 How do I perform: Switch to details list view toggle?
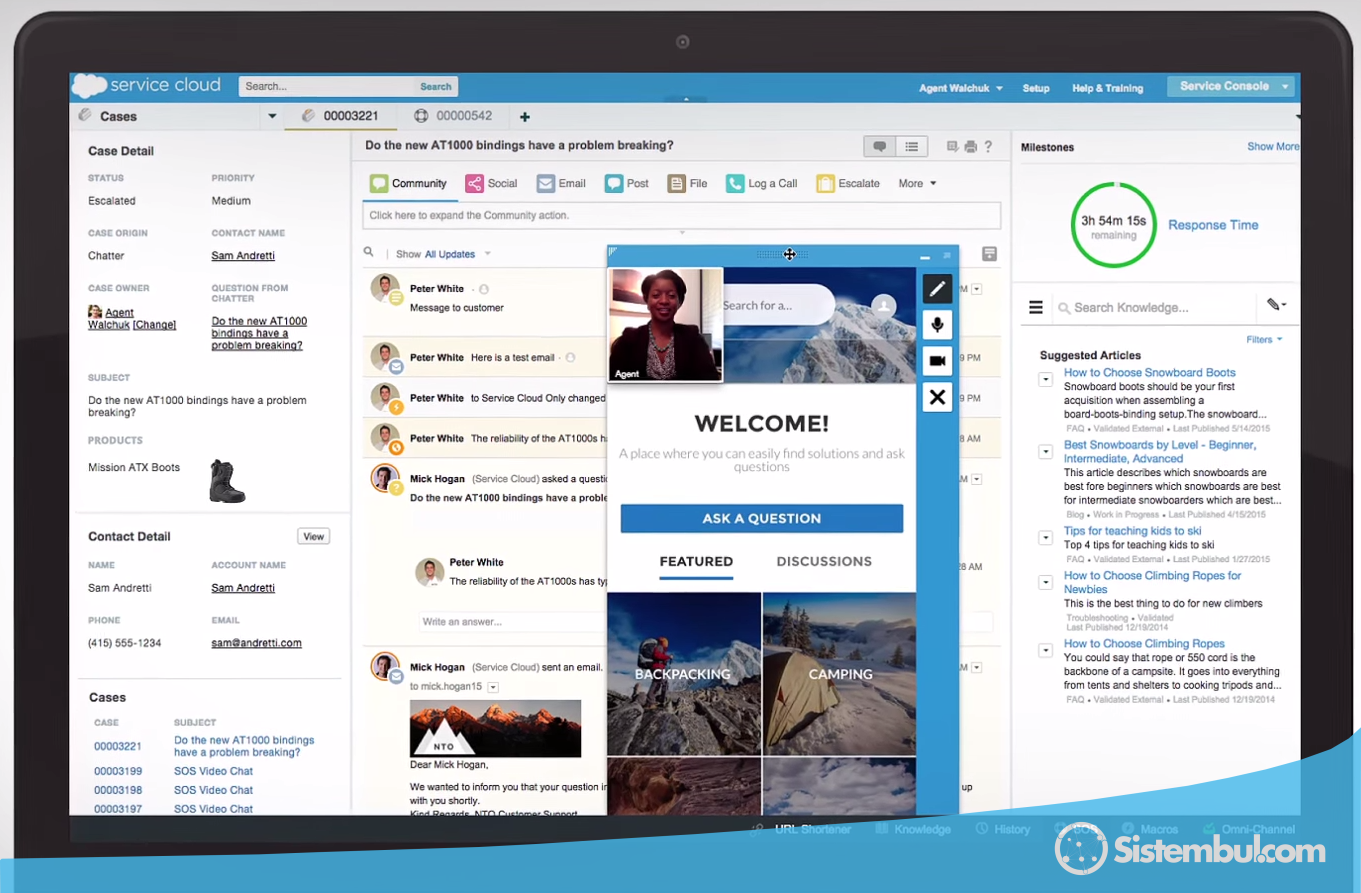coord(912,147)
